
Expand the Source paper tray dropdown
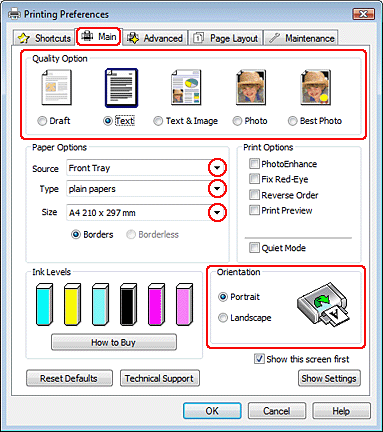click(217, 168)
